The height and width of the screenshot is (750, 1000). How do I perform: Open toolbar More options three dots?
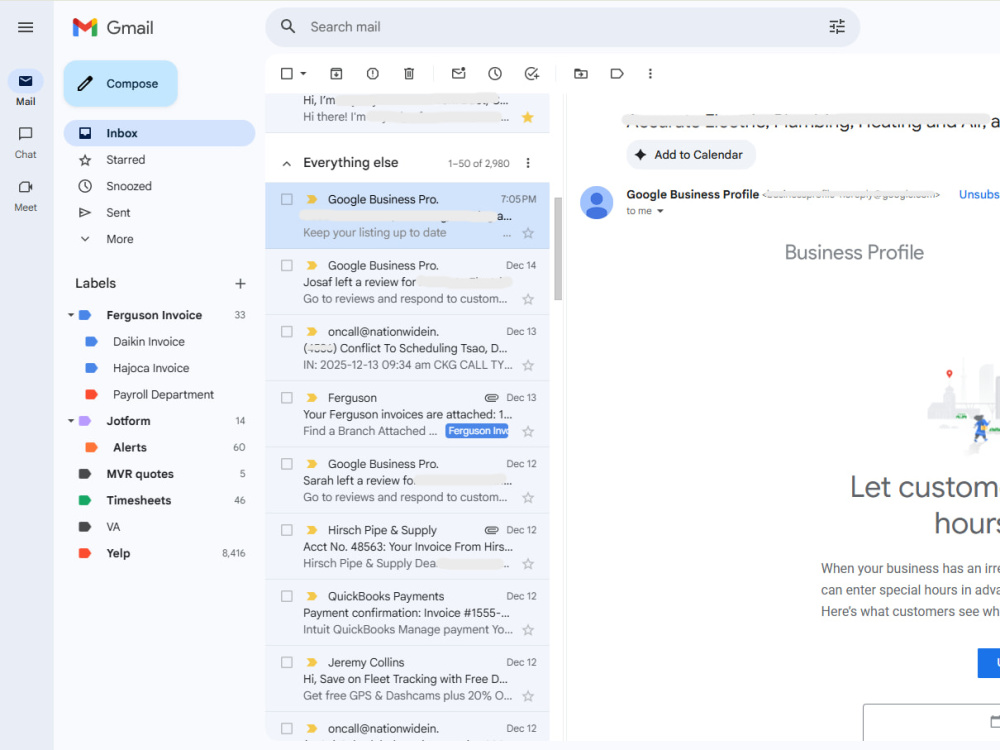(x=650, y=74)
